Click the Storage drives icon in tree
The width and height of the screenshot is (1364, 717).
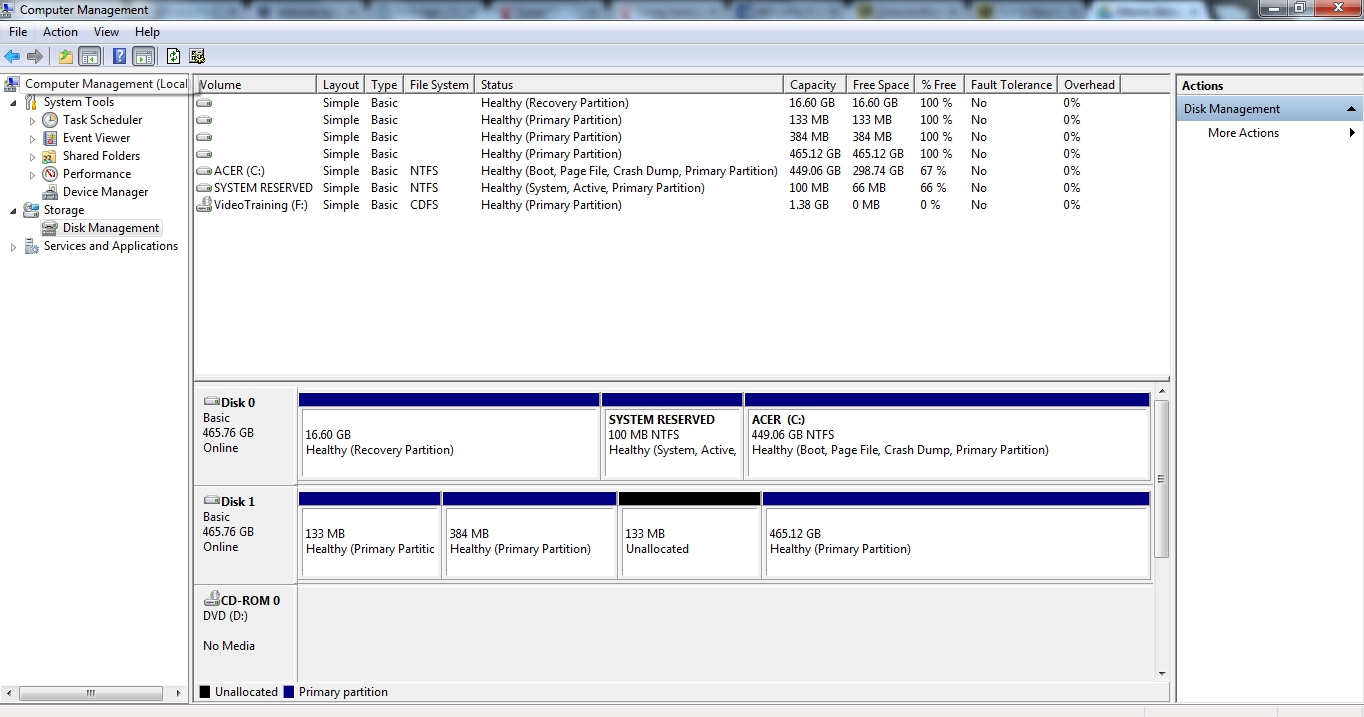(31, 210)
